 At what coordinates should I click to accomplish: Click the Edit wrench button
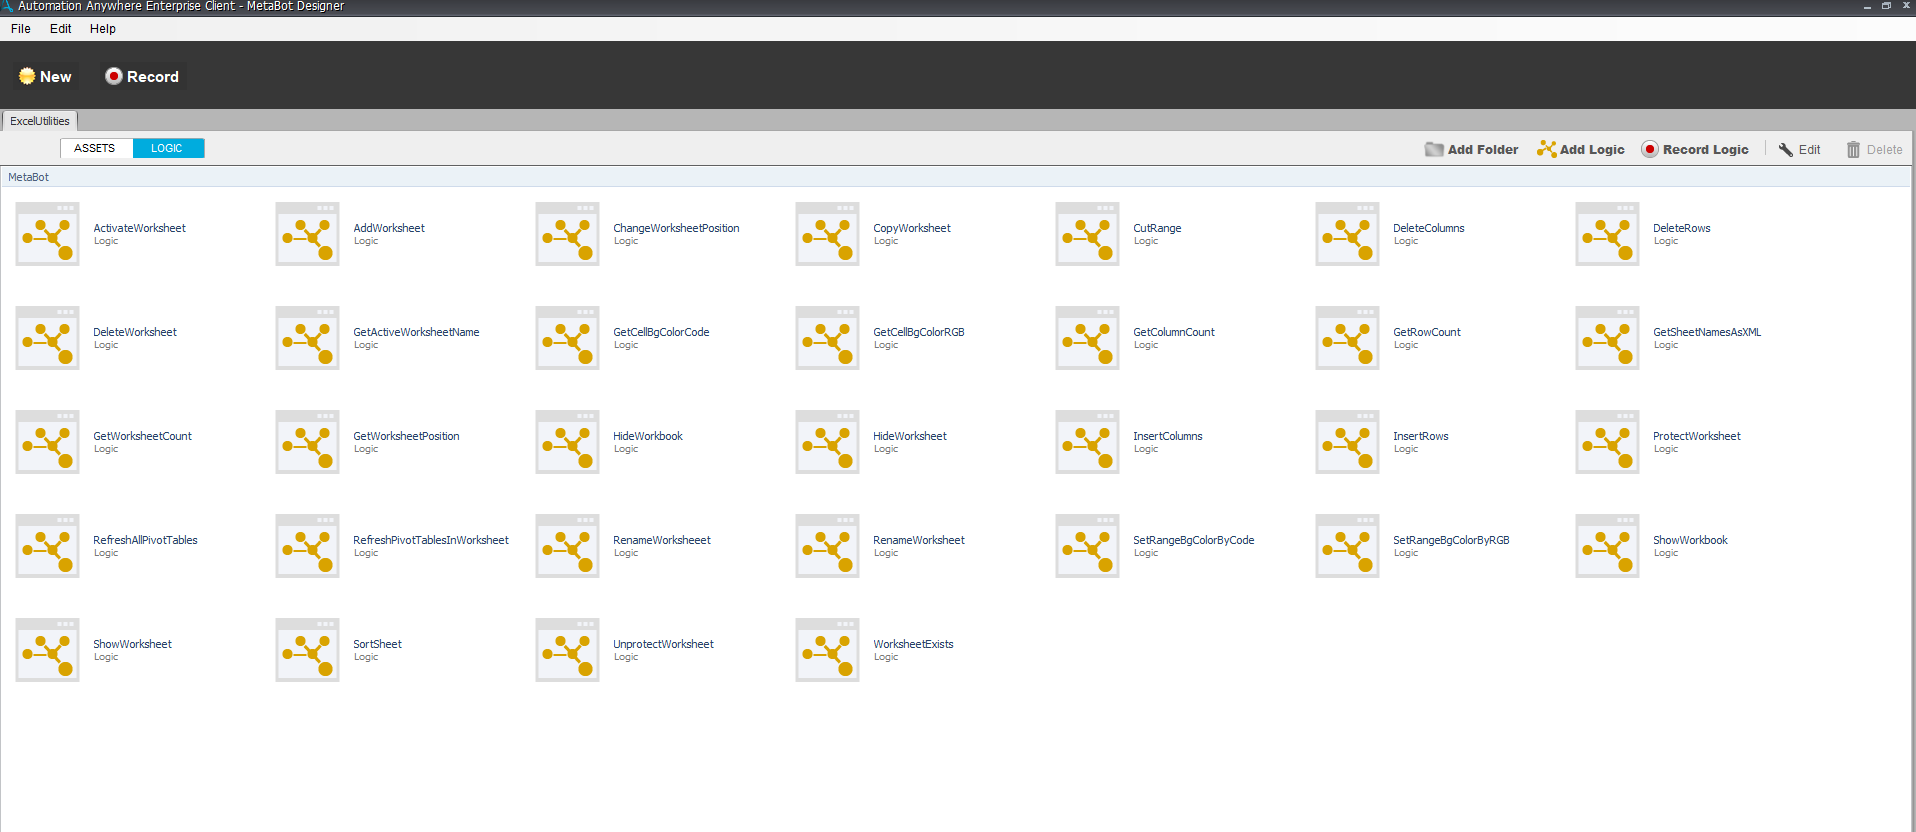(x=1799, y=150)
